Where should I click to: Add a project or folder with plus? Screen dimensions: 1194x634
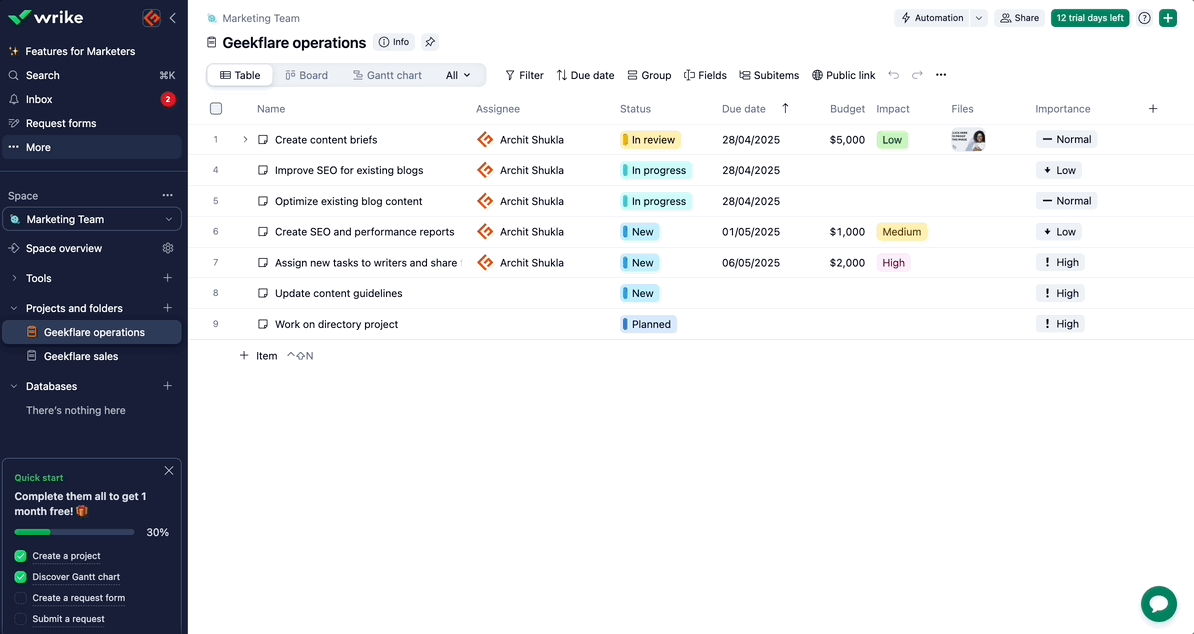pos(168,308)
